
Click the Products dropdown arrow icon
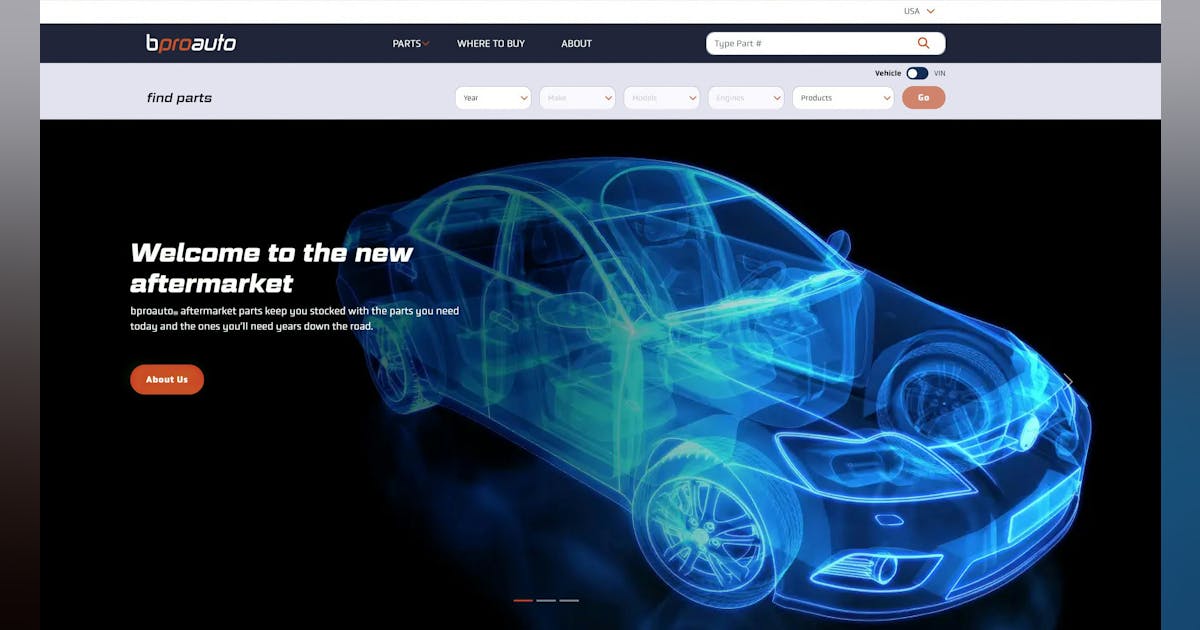point(885,97)
